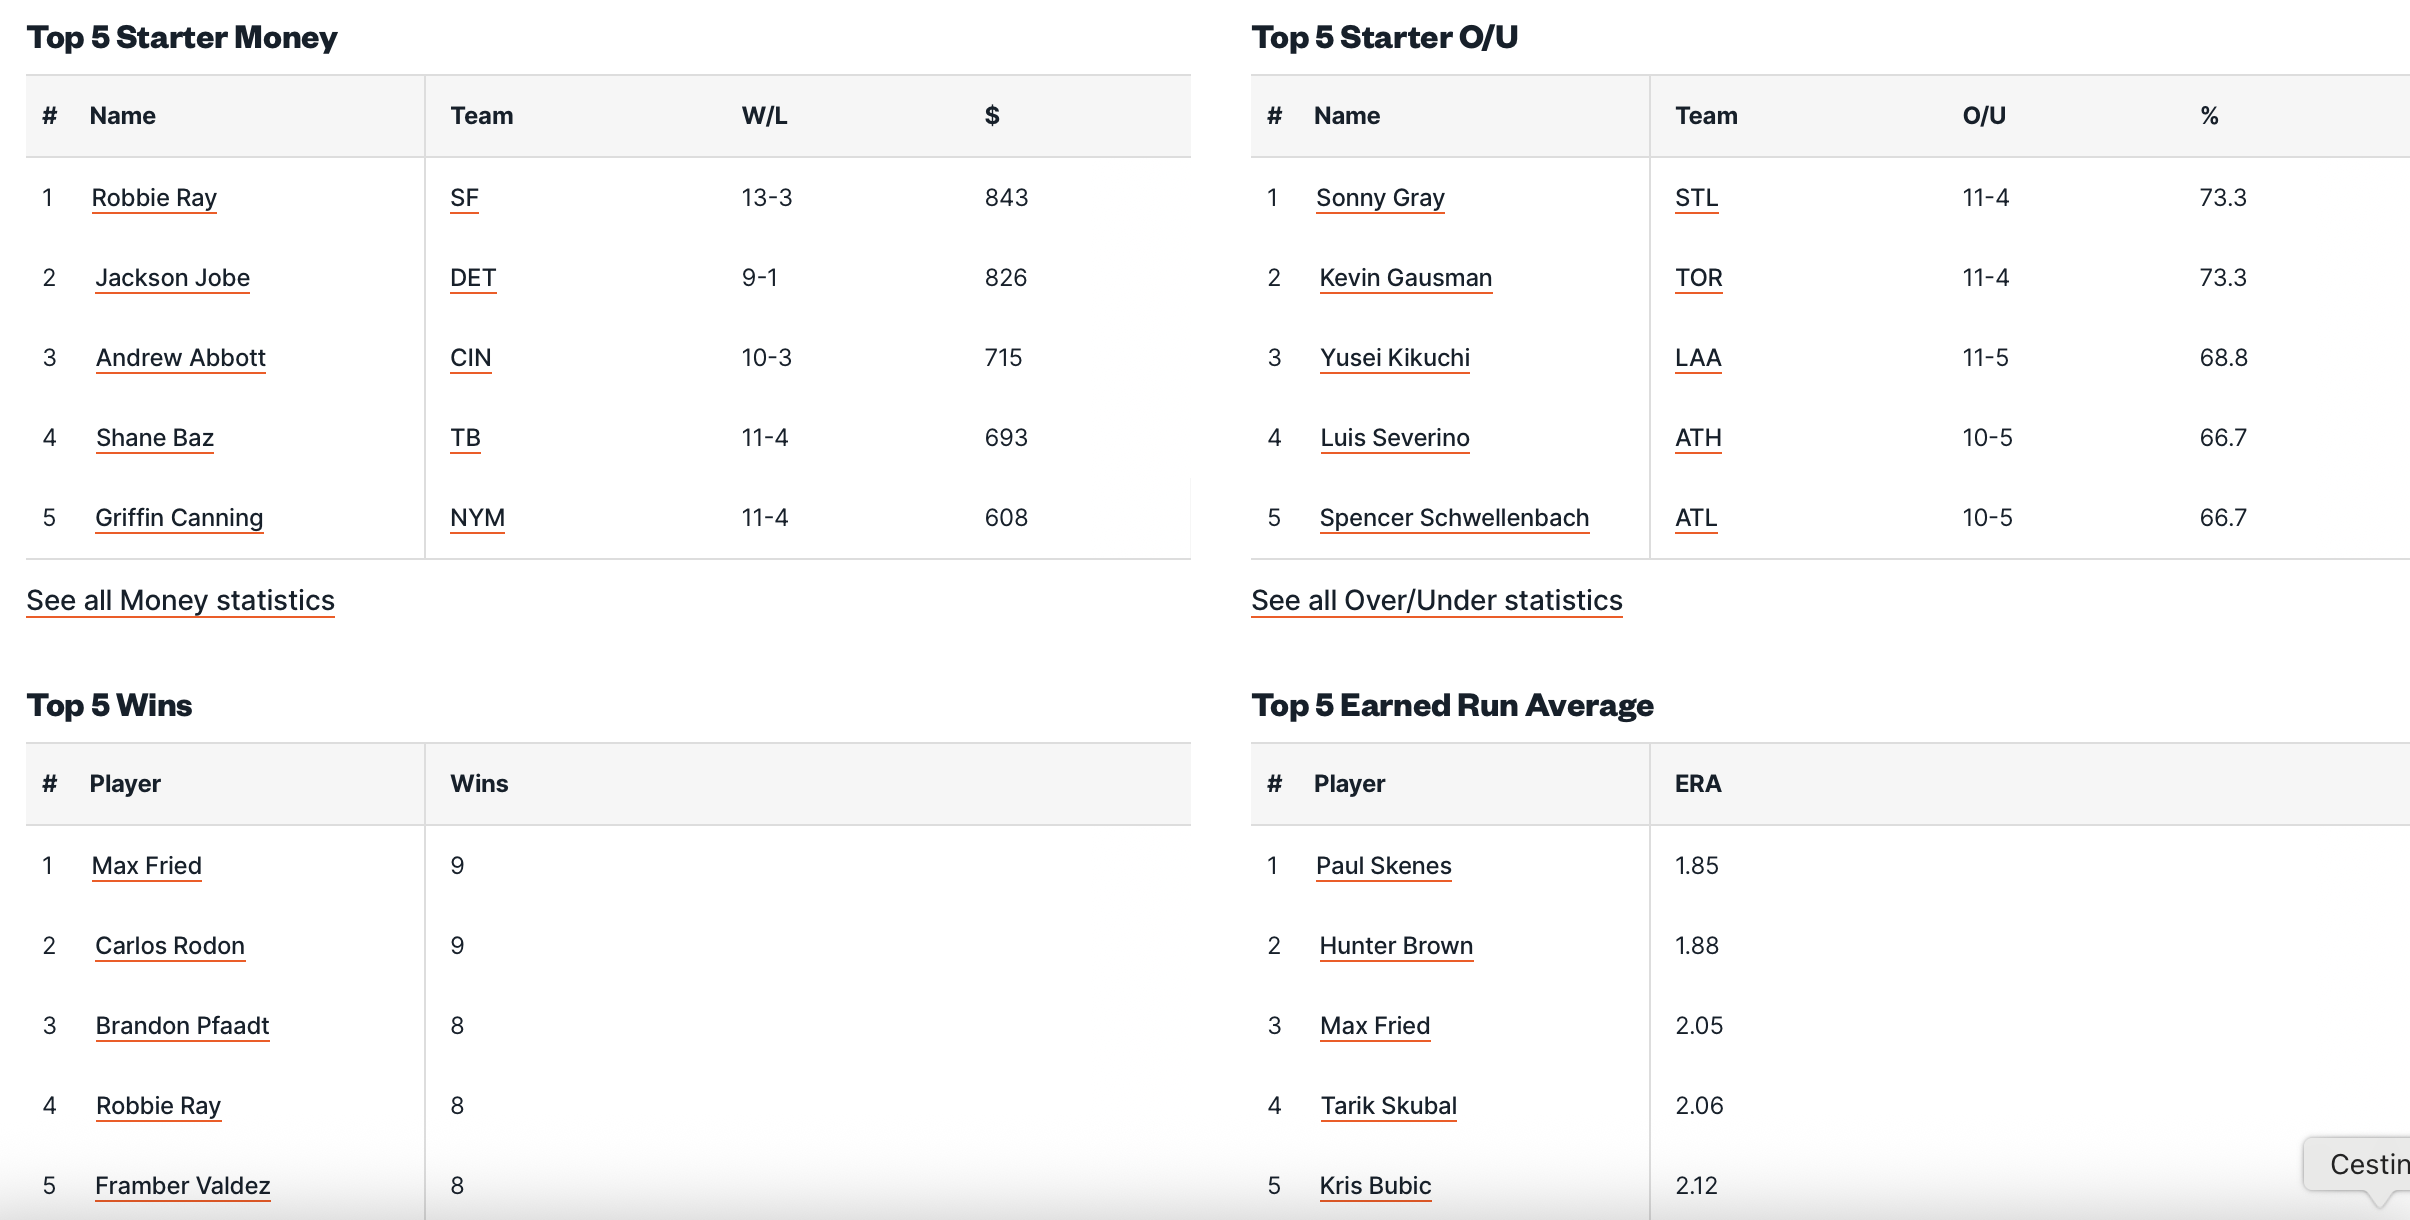Click See all Money statistics
Image resolution: width=2410 pixels, height=1220 pixels.
click(180, 600)
